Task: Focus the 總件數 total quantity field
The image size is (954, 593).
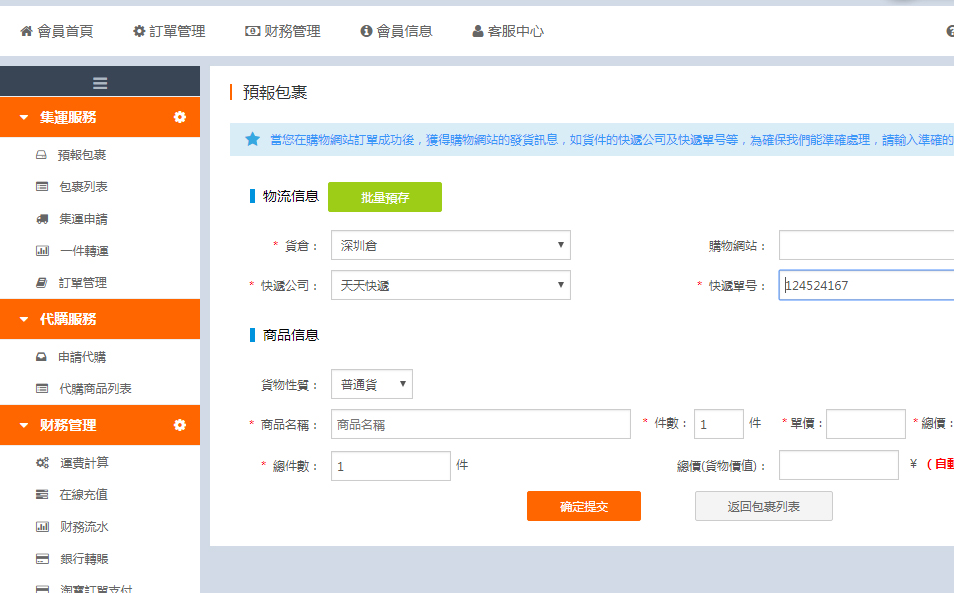Action: point(391,466)
